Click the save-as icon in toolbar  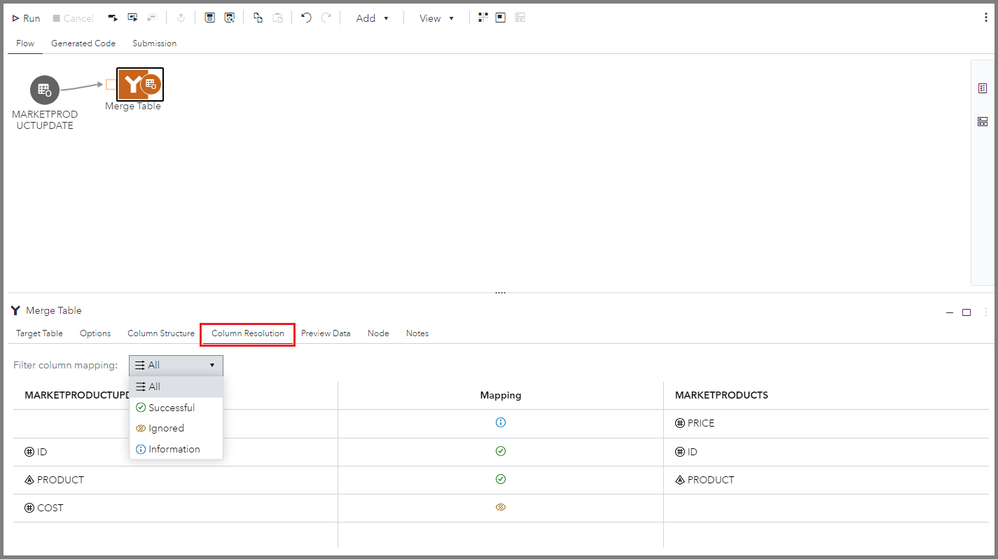(229, 18)
